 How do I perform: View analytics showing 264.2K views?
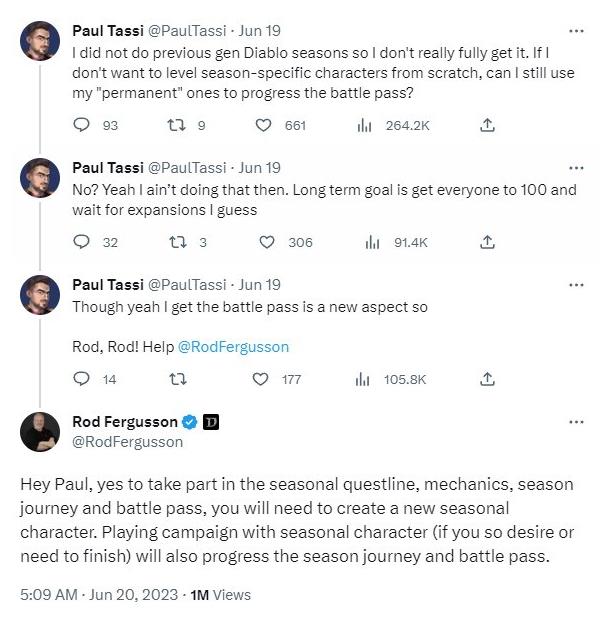(364, 125)
